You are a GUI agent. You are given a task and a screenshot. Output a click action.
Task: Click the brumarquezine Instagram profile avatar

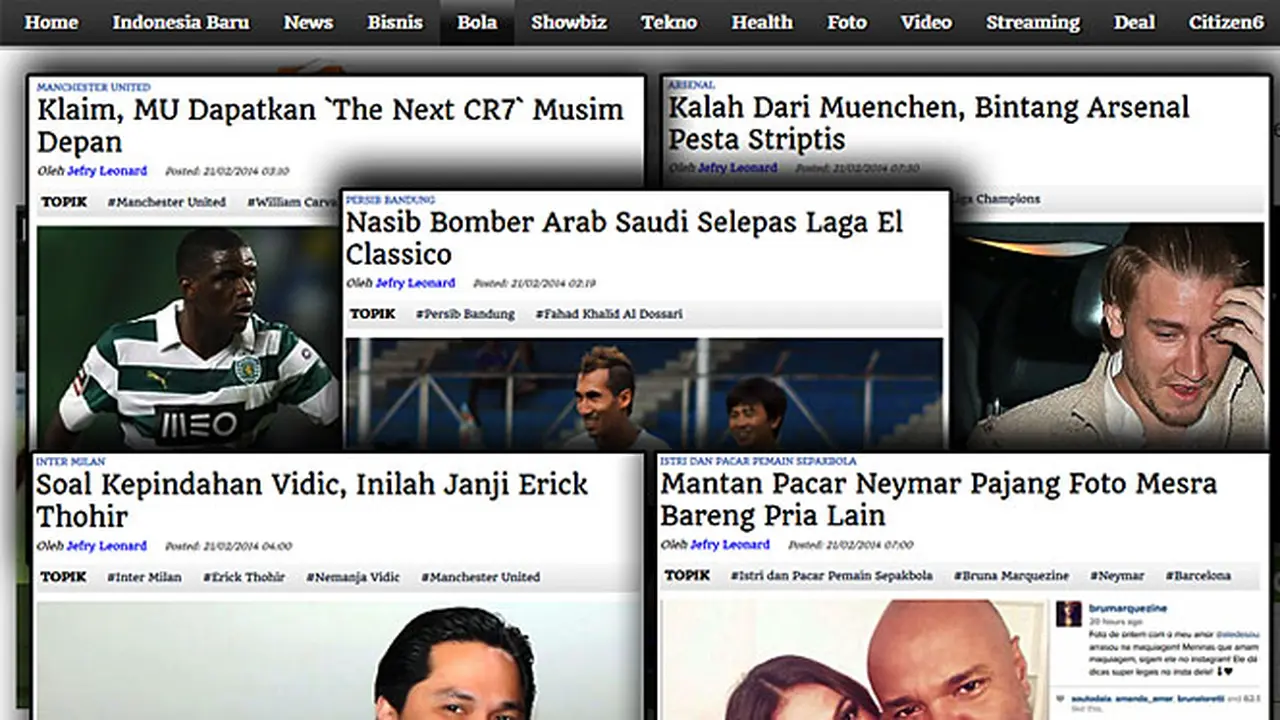[x=1070, y=613]
